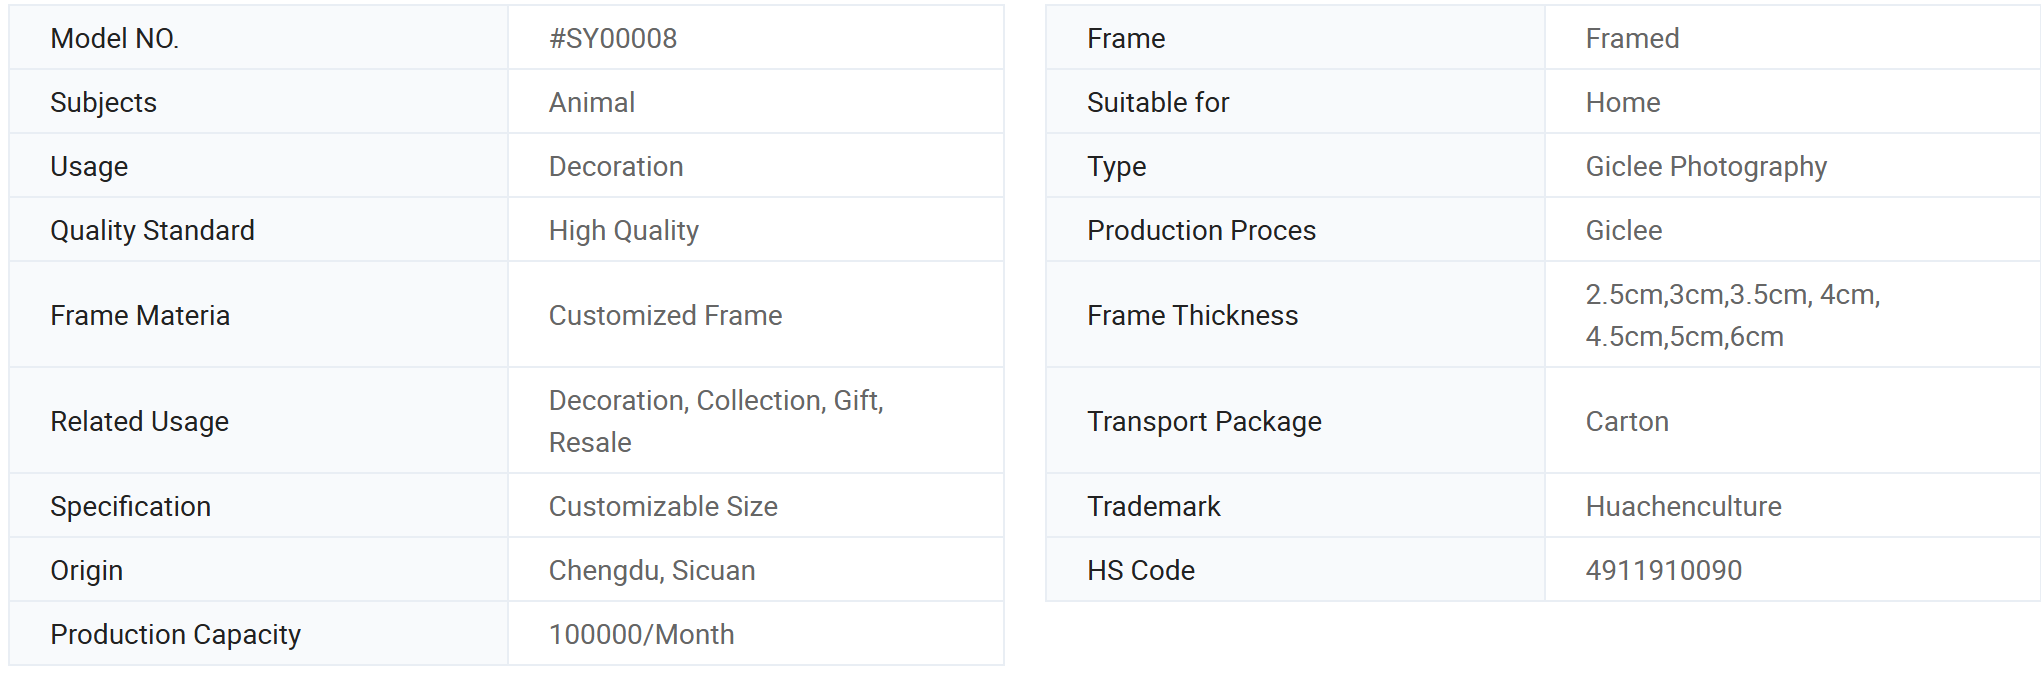
Task: Select the Transport Package label
Action: (1204, 421)
